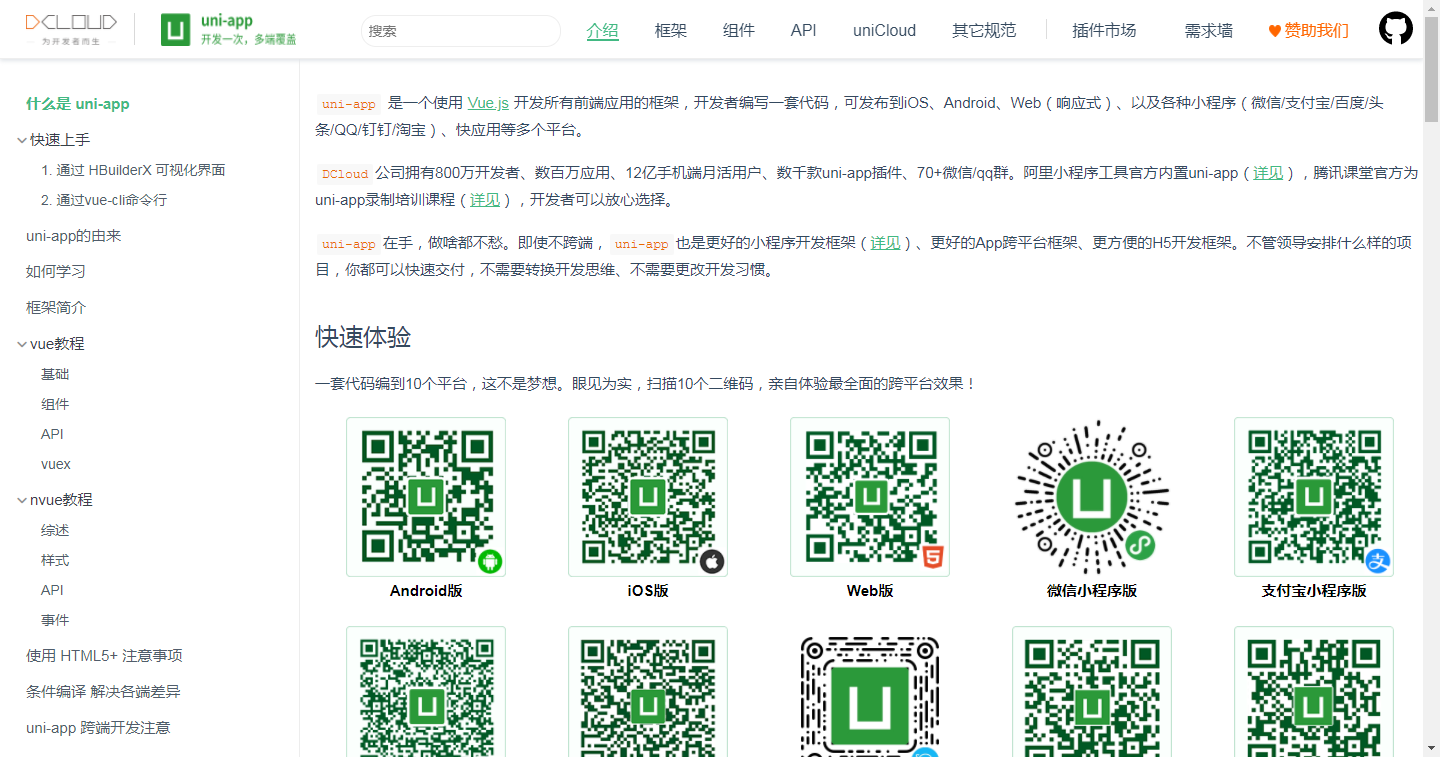Open the GitHub icon link

point(1396,29)
